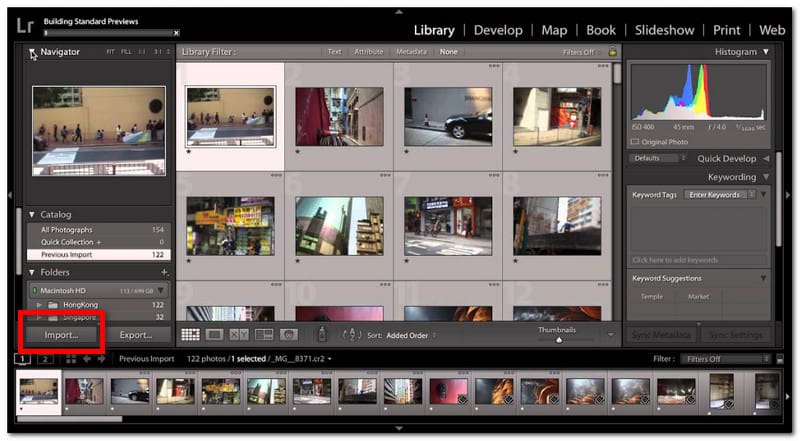
Task: Collapse Keyword Suggestions section triangle
Action: (x=763, y=279)
